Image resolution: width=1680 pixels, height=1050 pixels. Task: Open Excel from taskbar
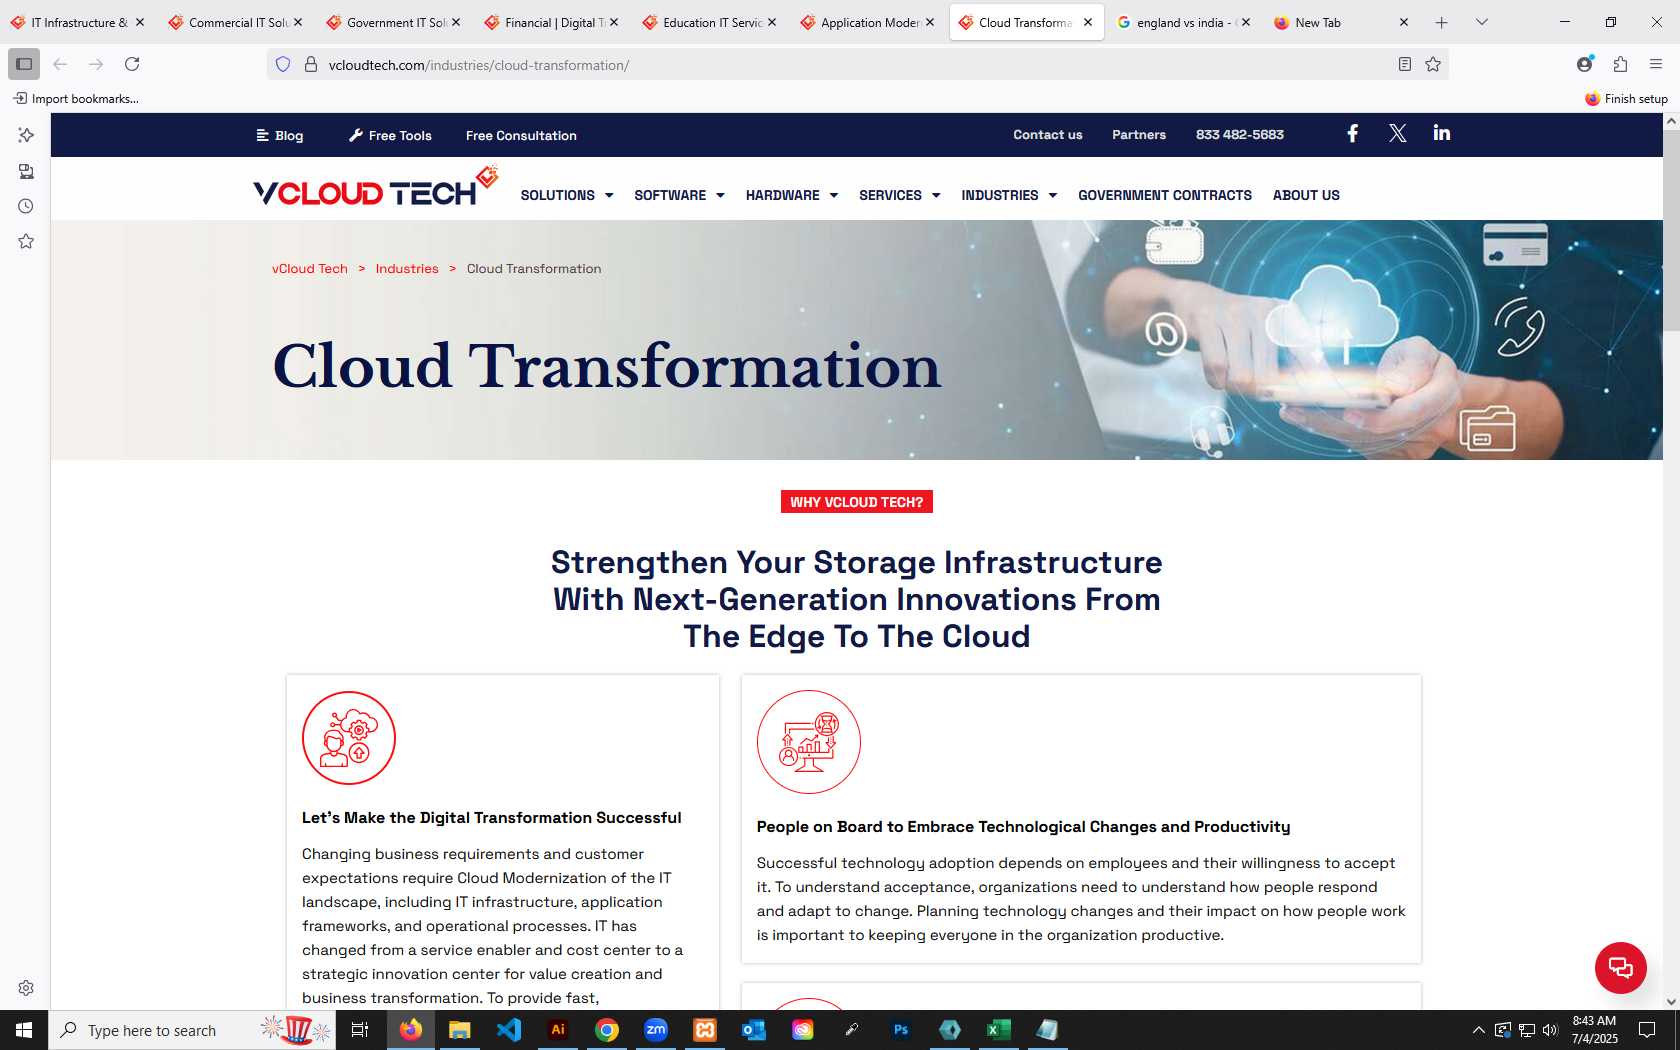(998, 1029)
